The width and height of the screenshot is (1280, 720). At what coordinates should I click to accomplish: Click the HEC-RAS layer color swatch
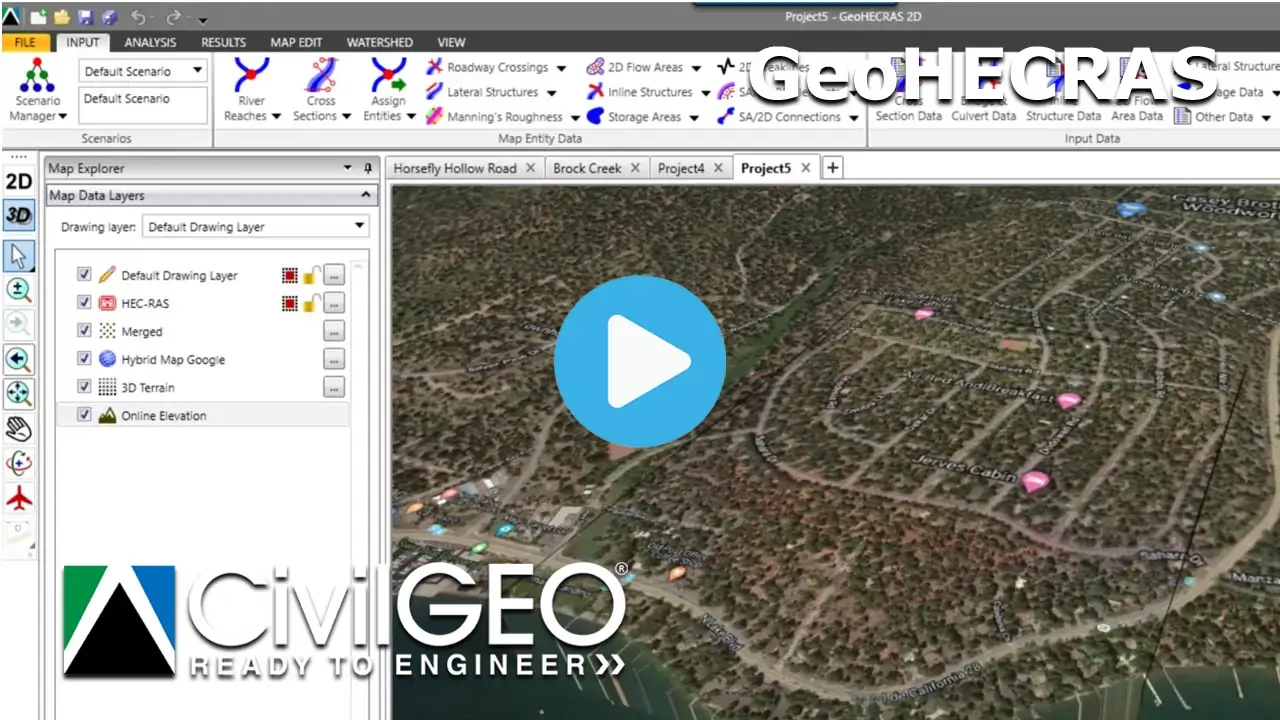tap(290, 303)
